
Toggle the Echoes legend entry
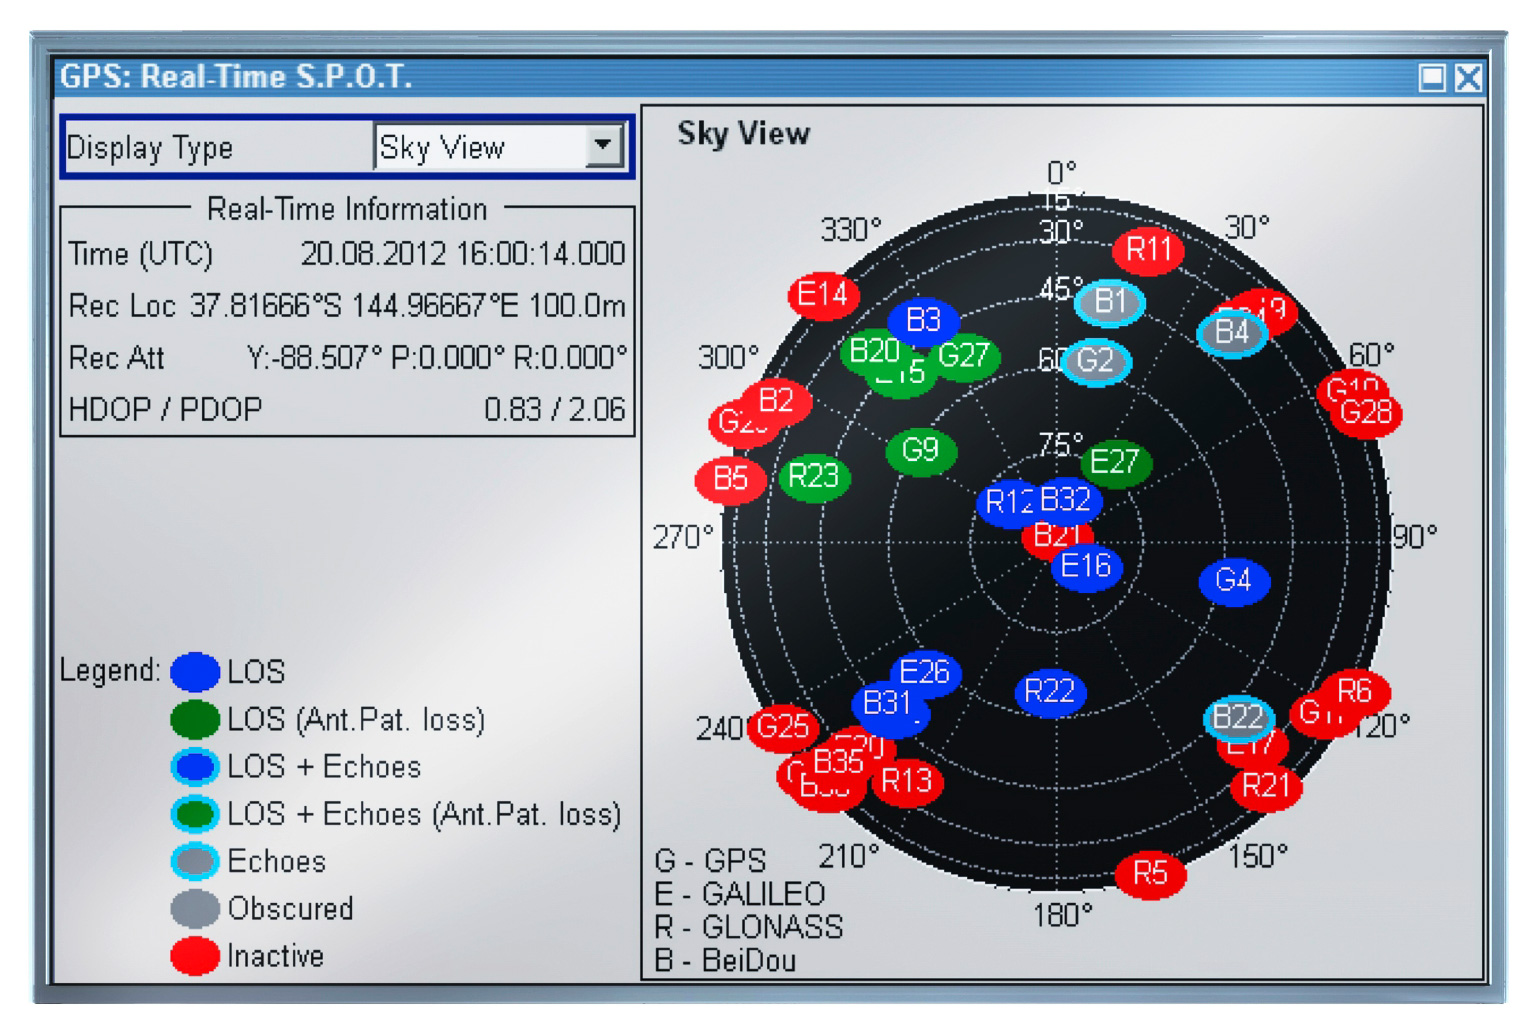tap(195, 861)
